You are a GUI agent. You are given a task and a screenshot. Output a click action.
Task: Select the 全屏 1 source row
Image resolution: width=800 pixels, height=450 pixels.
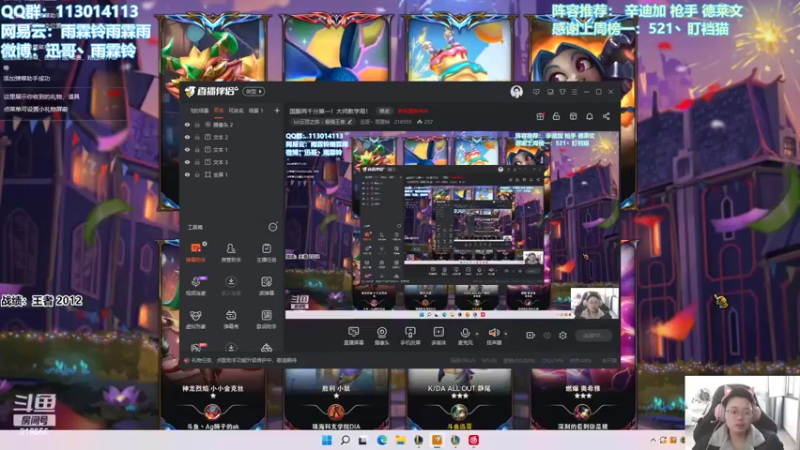[x=231, y=174]
